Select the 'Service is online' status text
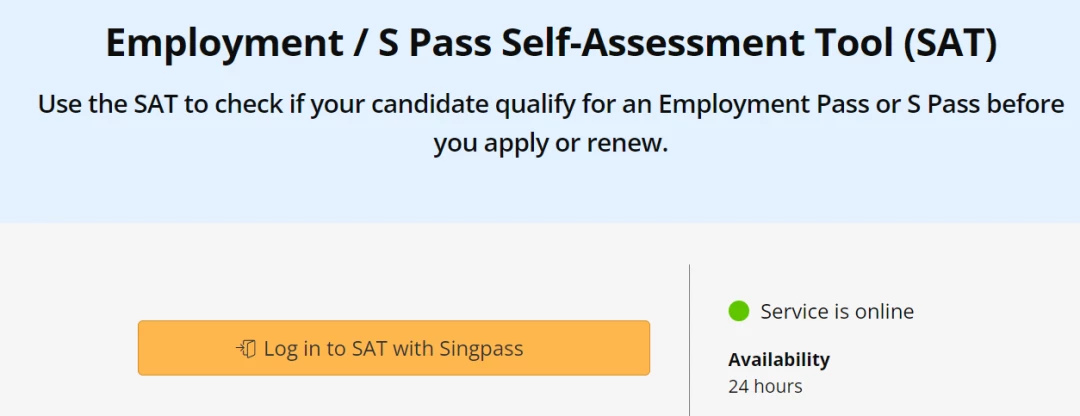Viewport: 1080px width, 416px height. point(837,311)
